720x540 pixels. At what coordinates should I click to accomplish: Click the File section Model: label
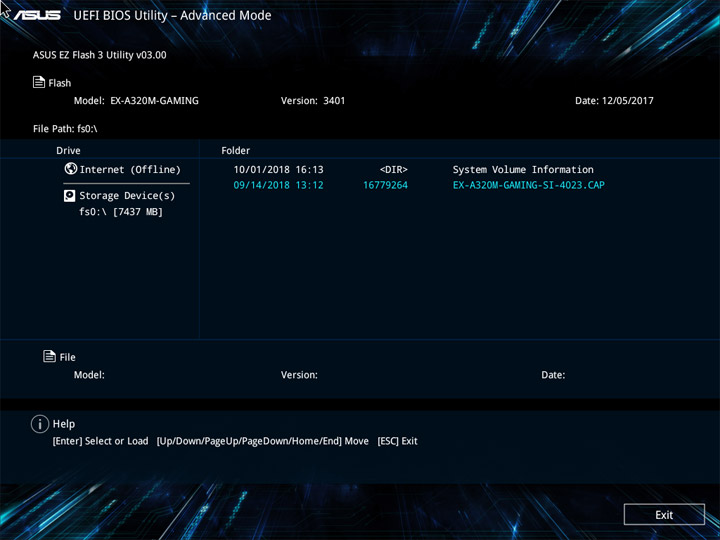pos(89,375)
